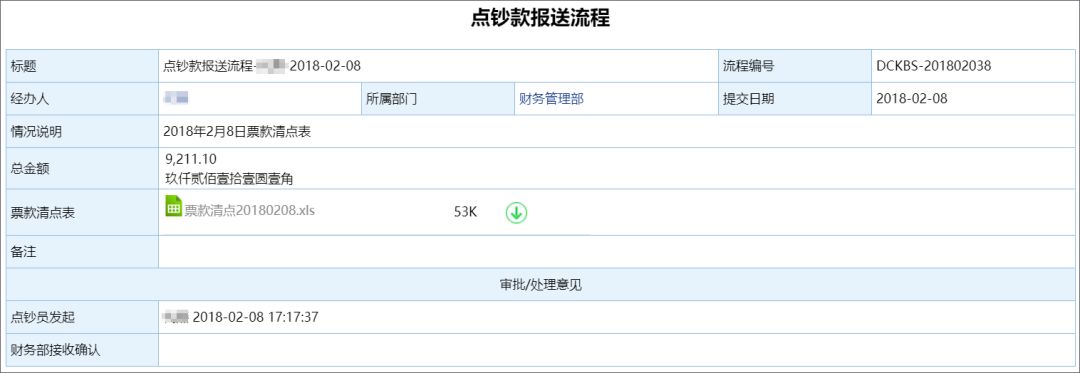Click the 票款清点表 label
Viewport: 1080px width, 373px height.
pyautogui.click(x=43, y=213)
